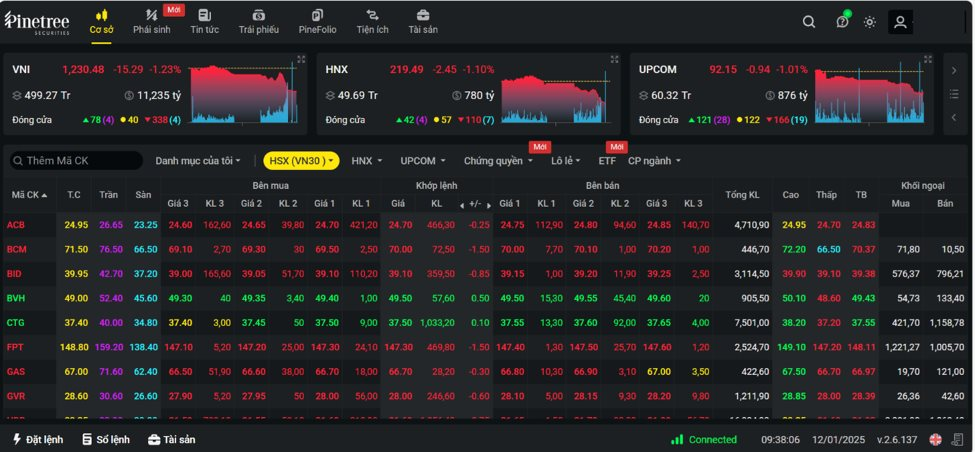Open the help icon with green badge
Viewport: 975px width, 452px height.
842,22
